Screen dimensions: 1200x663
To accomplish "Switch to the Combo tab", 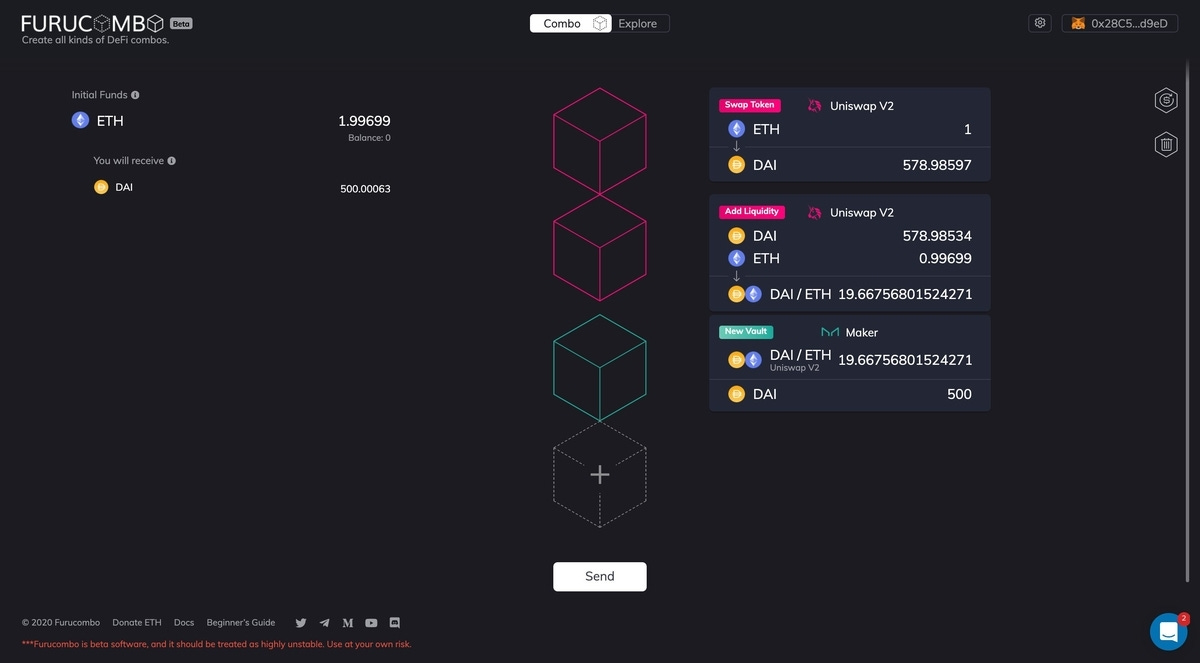I will (x=562, y=23).
